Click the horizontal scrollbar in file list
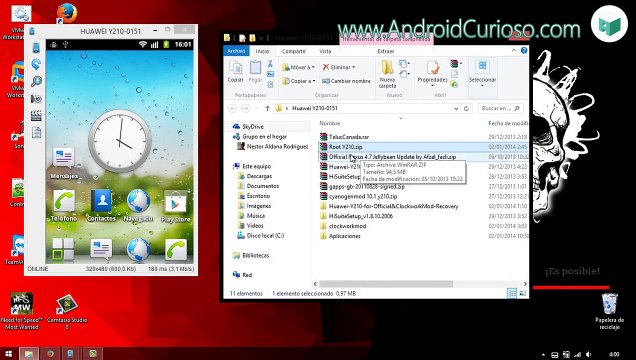636x360 pixels. (x=386, y=284)
